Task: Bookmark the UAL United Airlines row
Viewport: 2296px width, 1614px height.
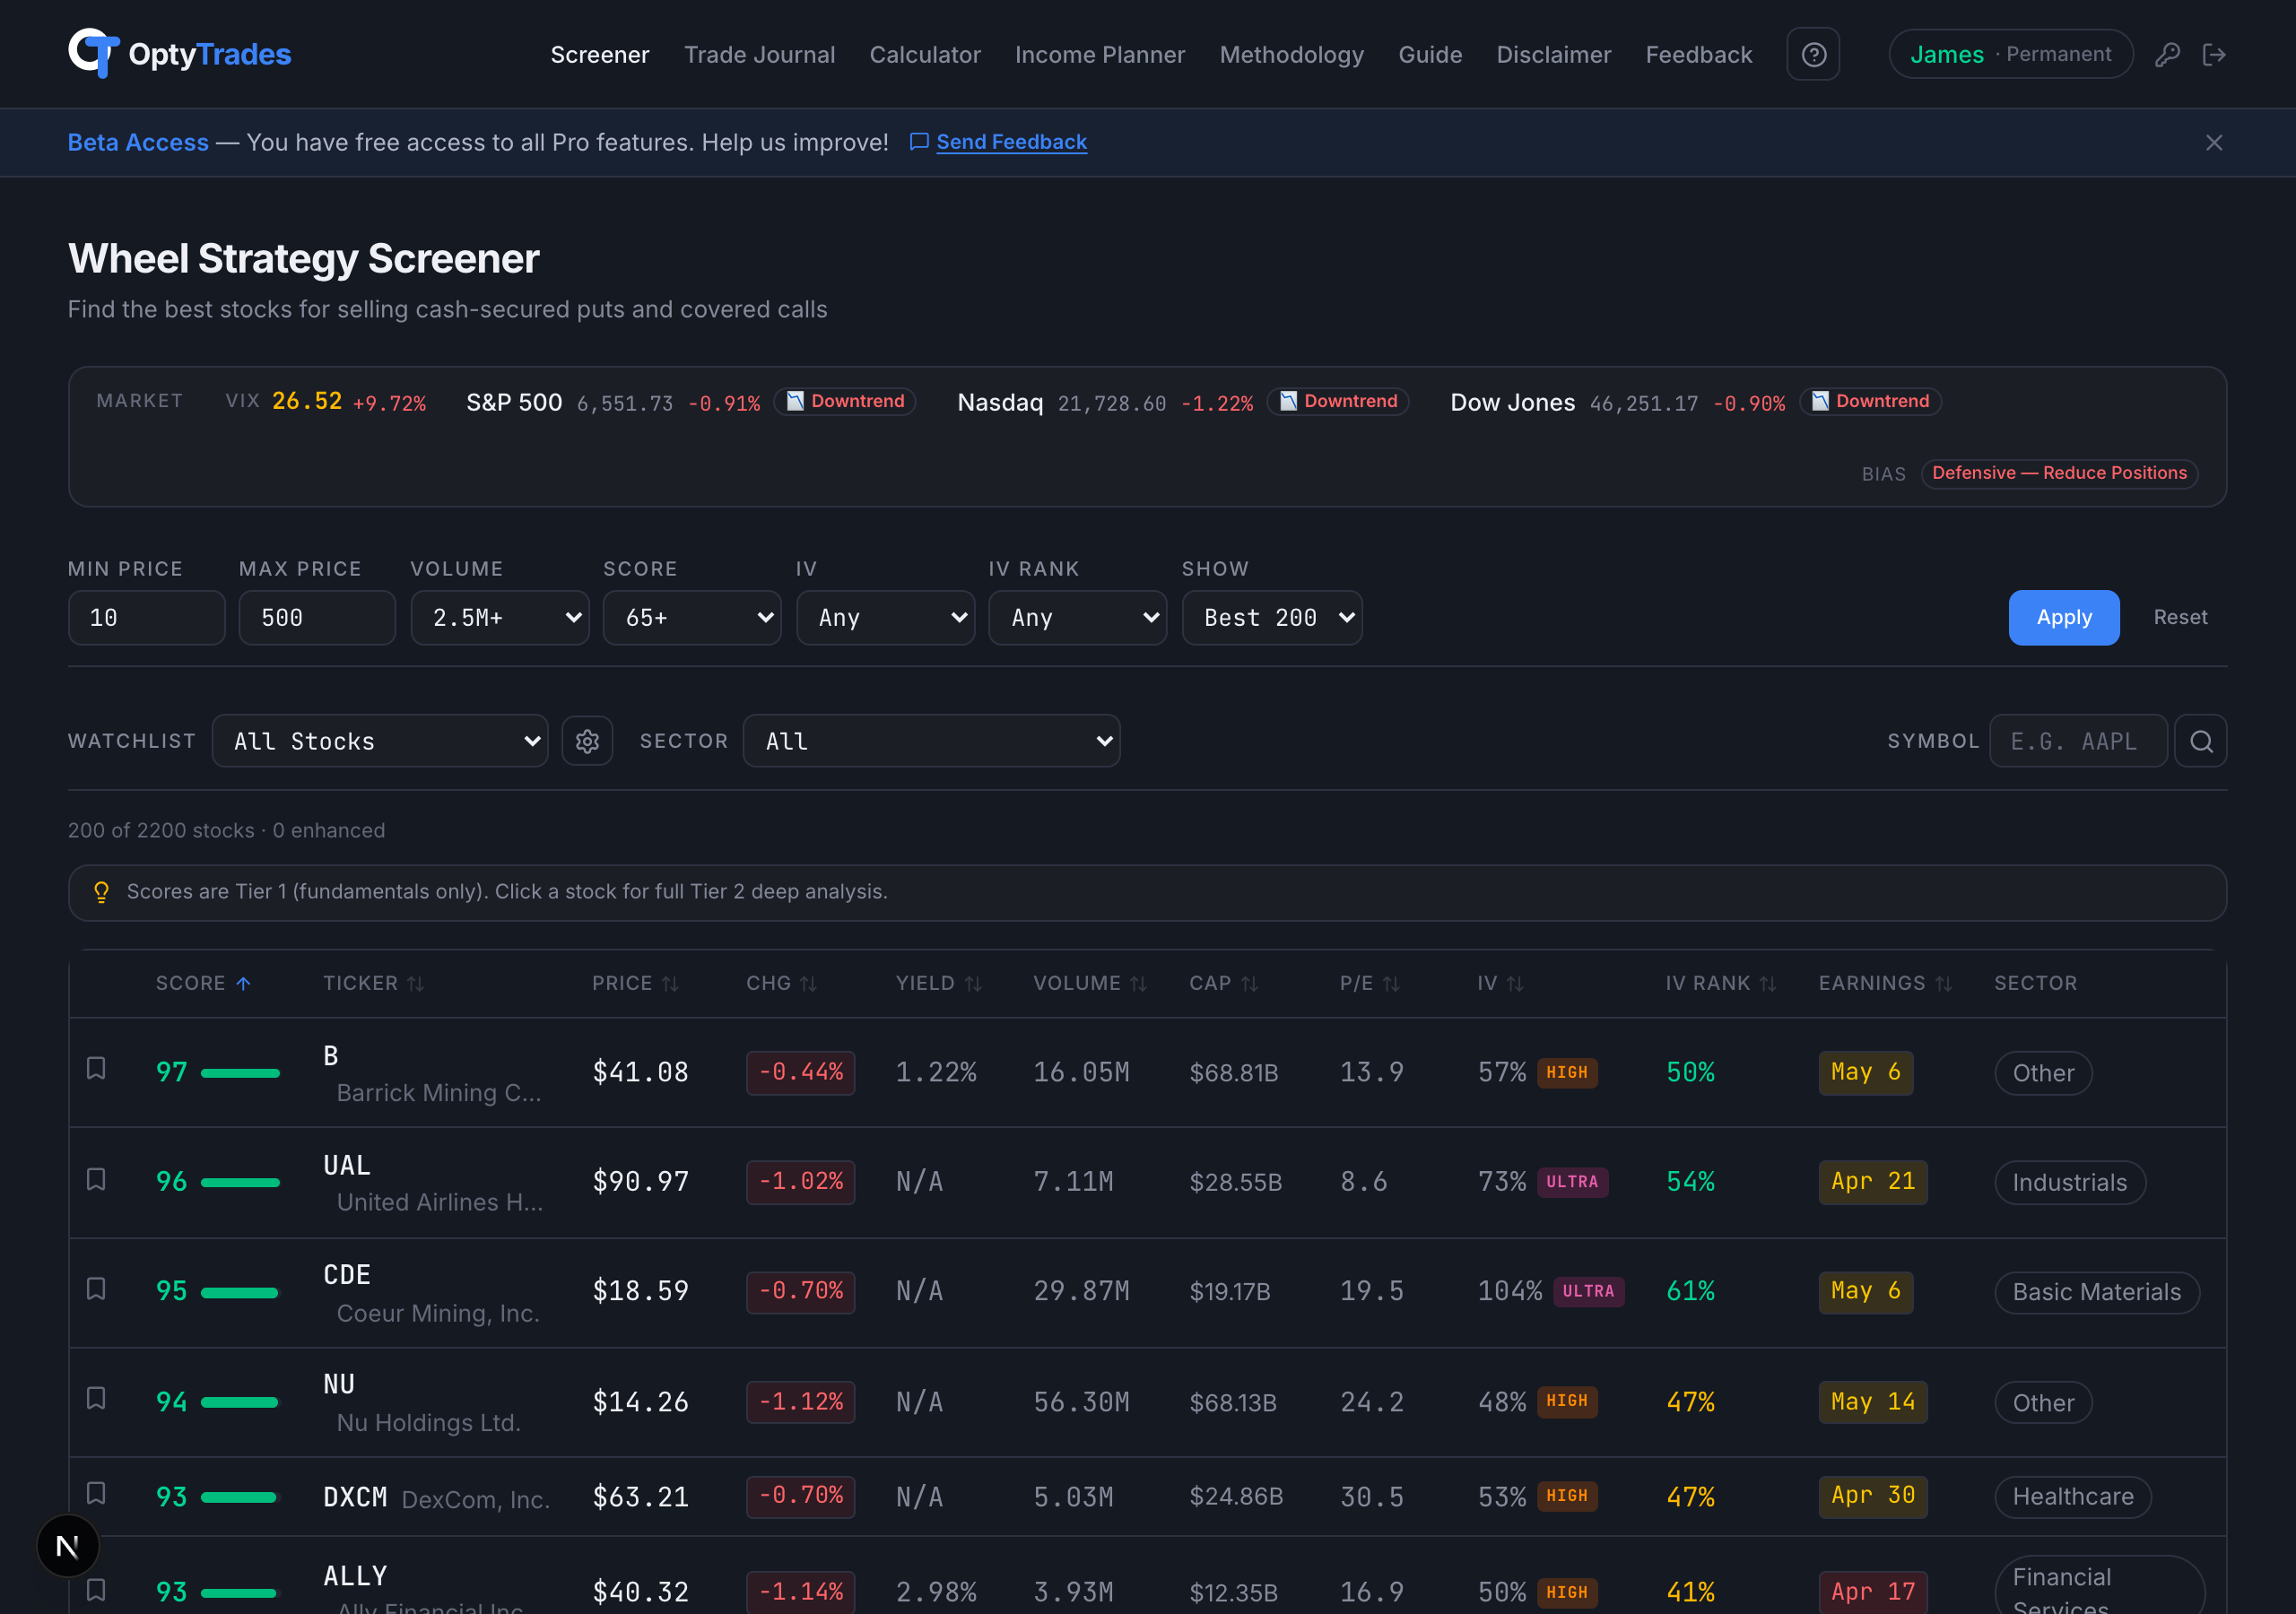Action: (96, 1178)
